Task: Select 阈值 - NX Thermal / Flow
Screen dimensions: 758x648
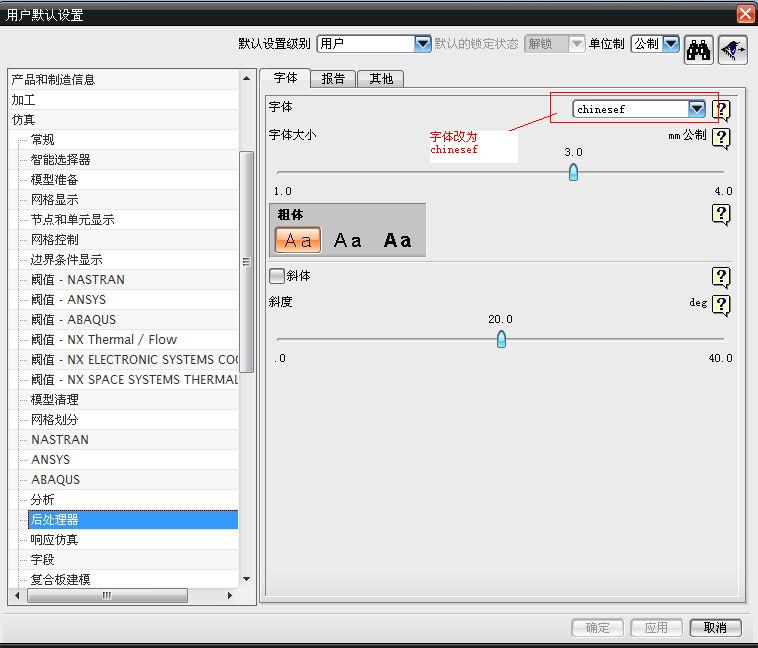Action: (103, 340)
